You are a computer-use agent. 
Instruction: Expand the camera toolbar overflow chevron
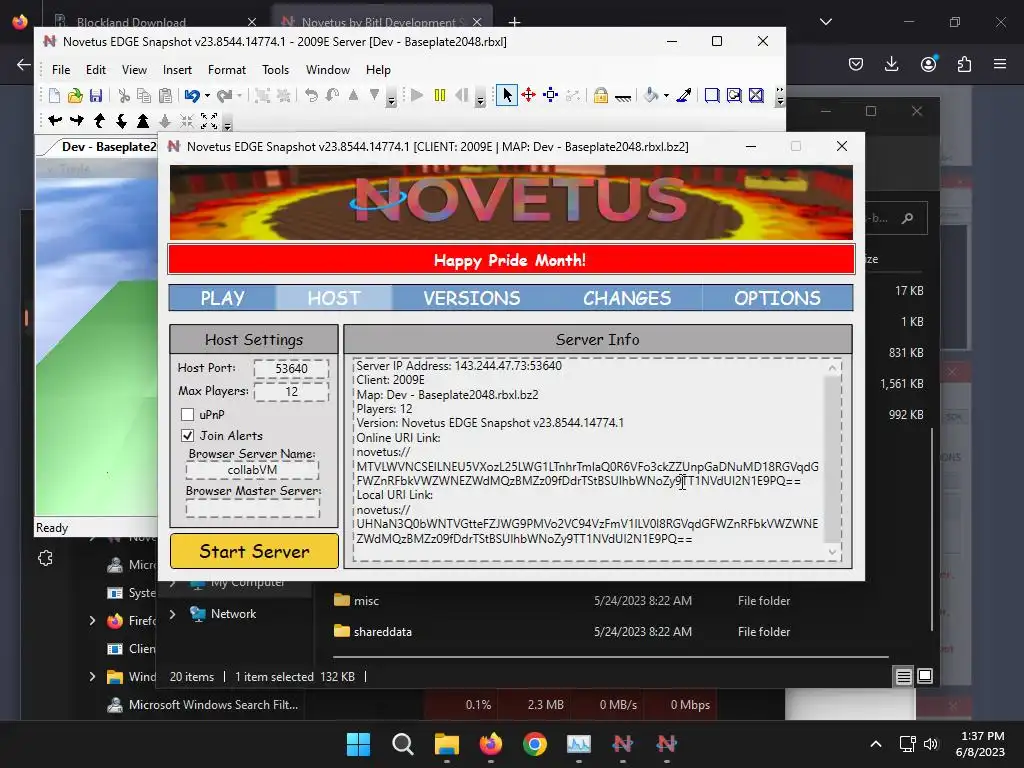[x=227, y=124]
